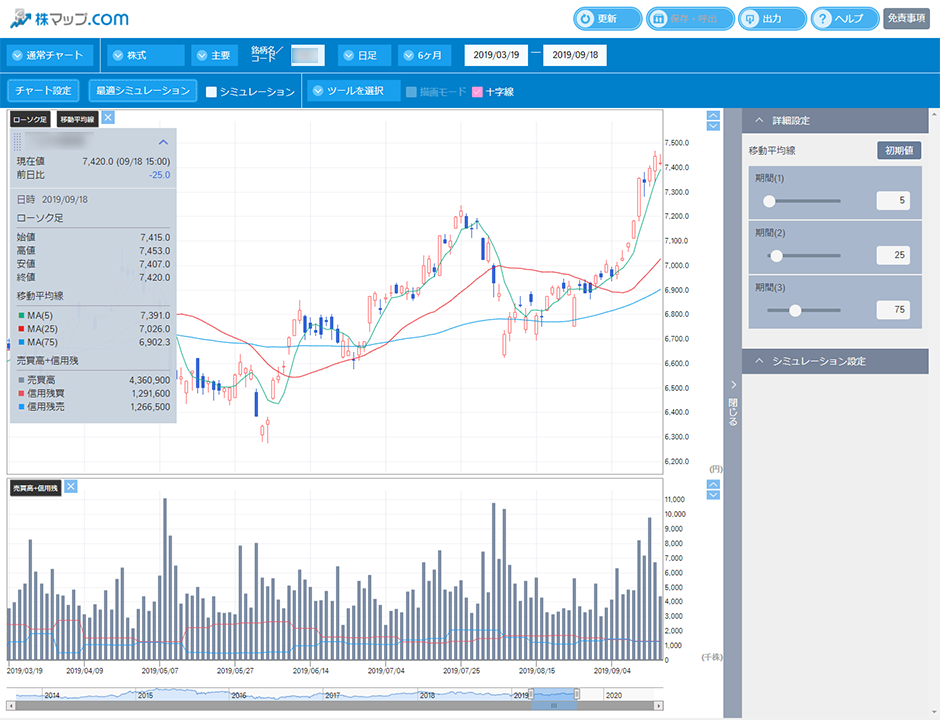Screen dimensions: 940x720
Task: Select the 移動平均線 moving average tab
Action: point(77,119)
